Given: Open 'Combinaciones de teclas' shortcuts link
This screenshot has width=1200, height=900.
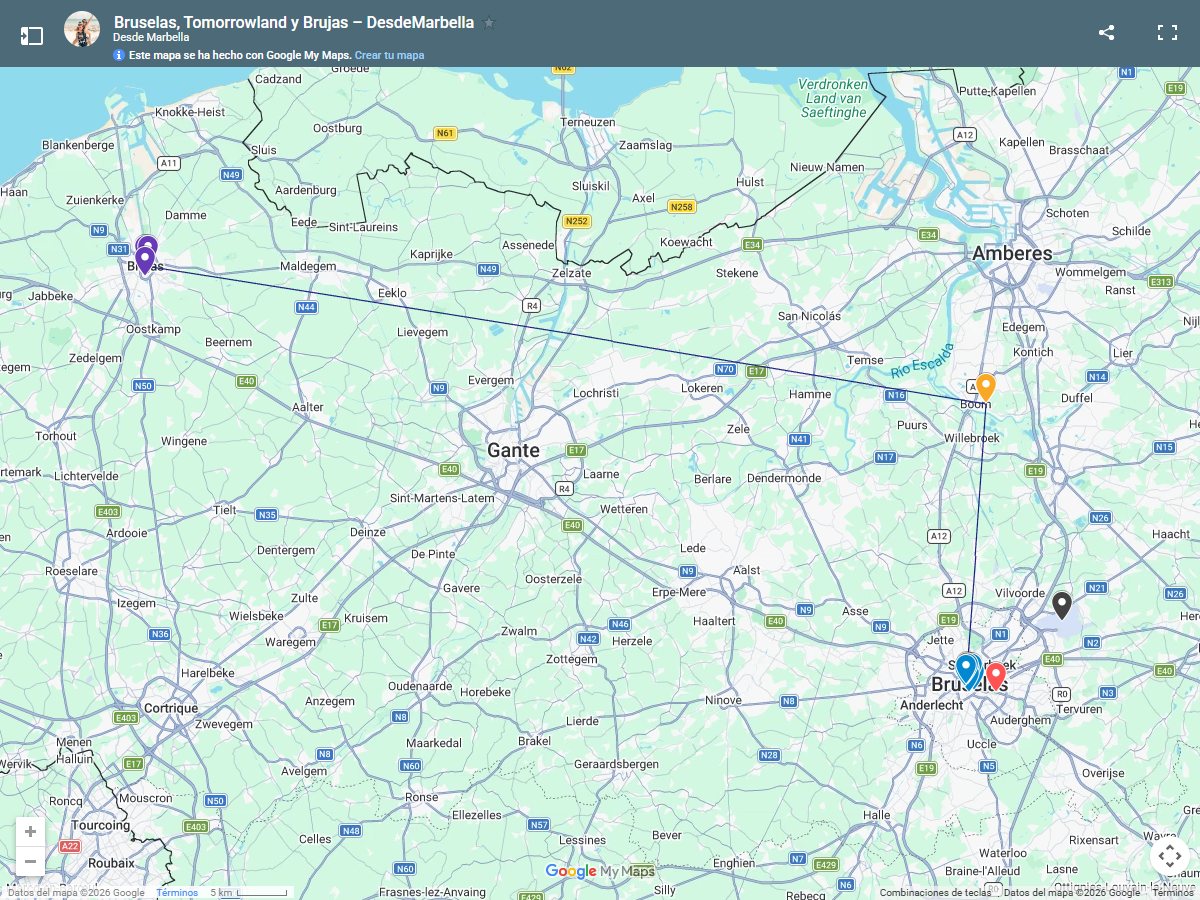Looking at the screenshot, I should pyautogui.click(x=936, y=893).
